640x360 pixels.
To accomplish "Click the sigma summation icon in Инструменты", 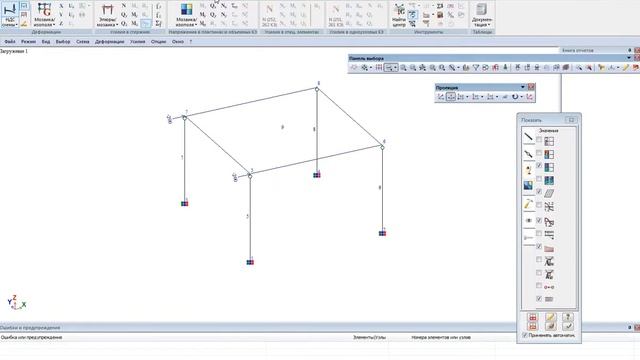I will point(440,6).
